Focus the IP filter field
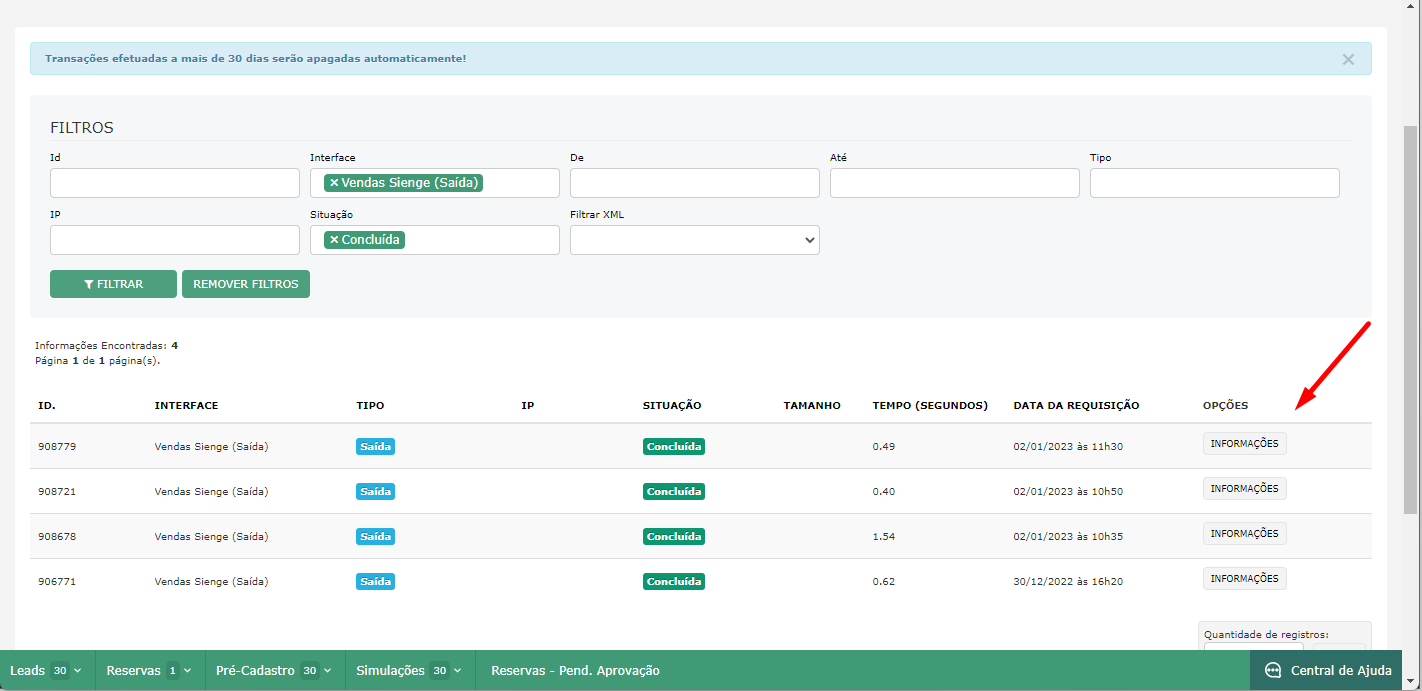The image size is (1422, 691). click(175, 240)
